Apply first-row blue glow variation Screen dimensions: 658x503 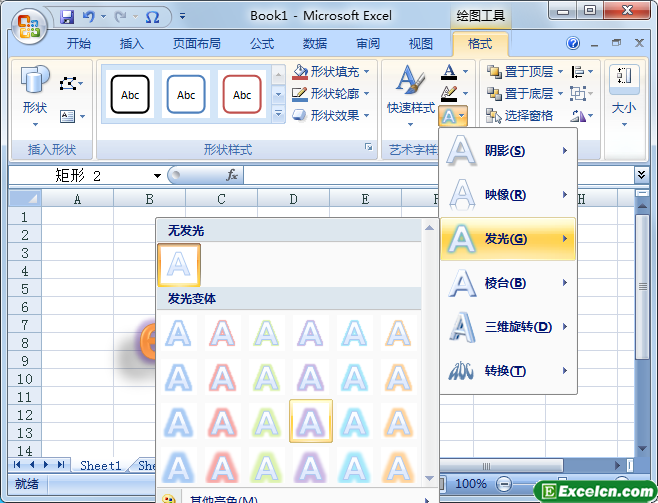[x=179, y=333]
